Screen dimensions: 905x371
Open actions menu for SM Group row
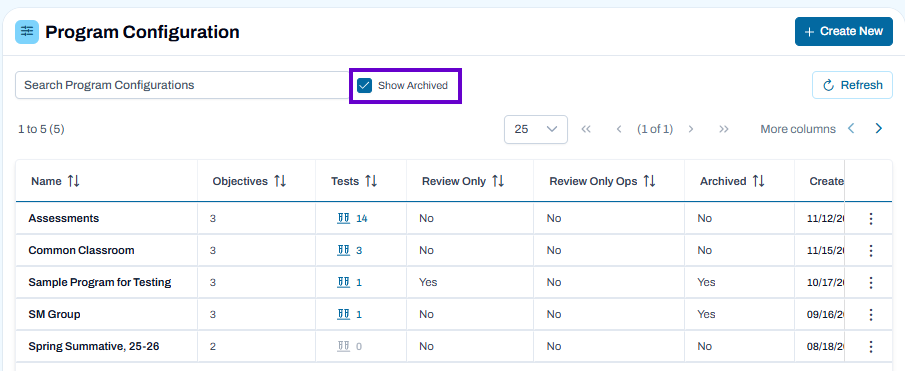point(871,314)
